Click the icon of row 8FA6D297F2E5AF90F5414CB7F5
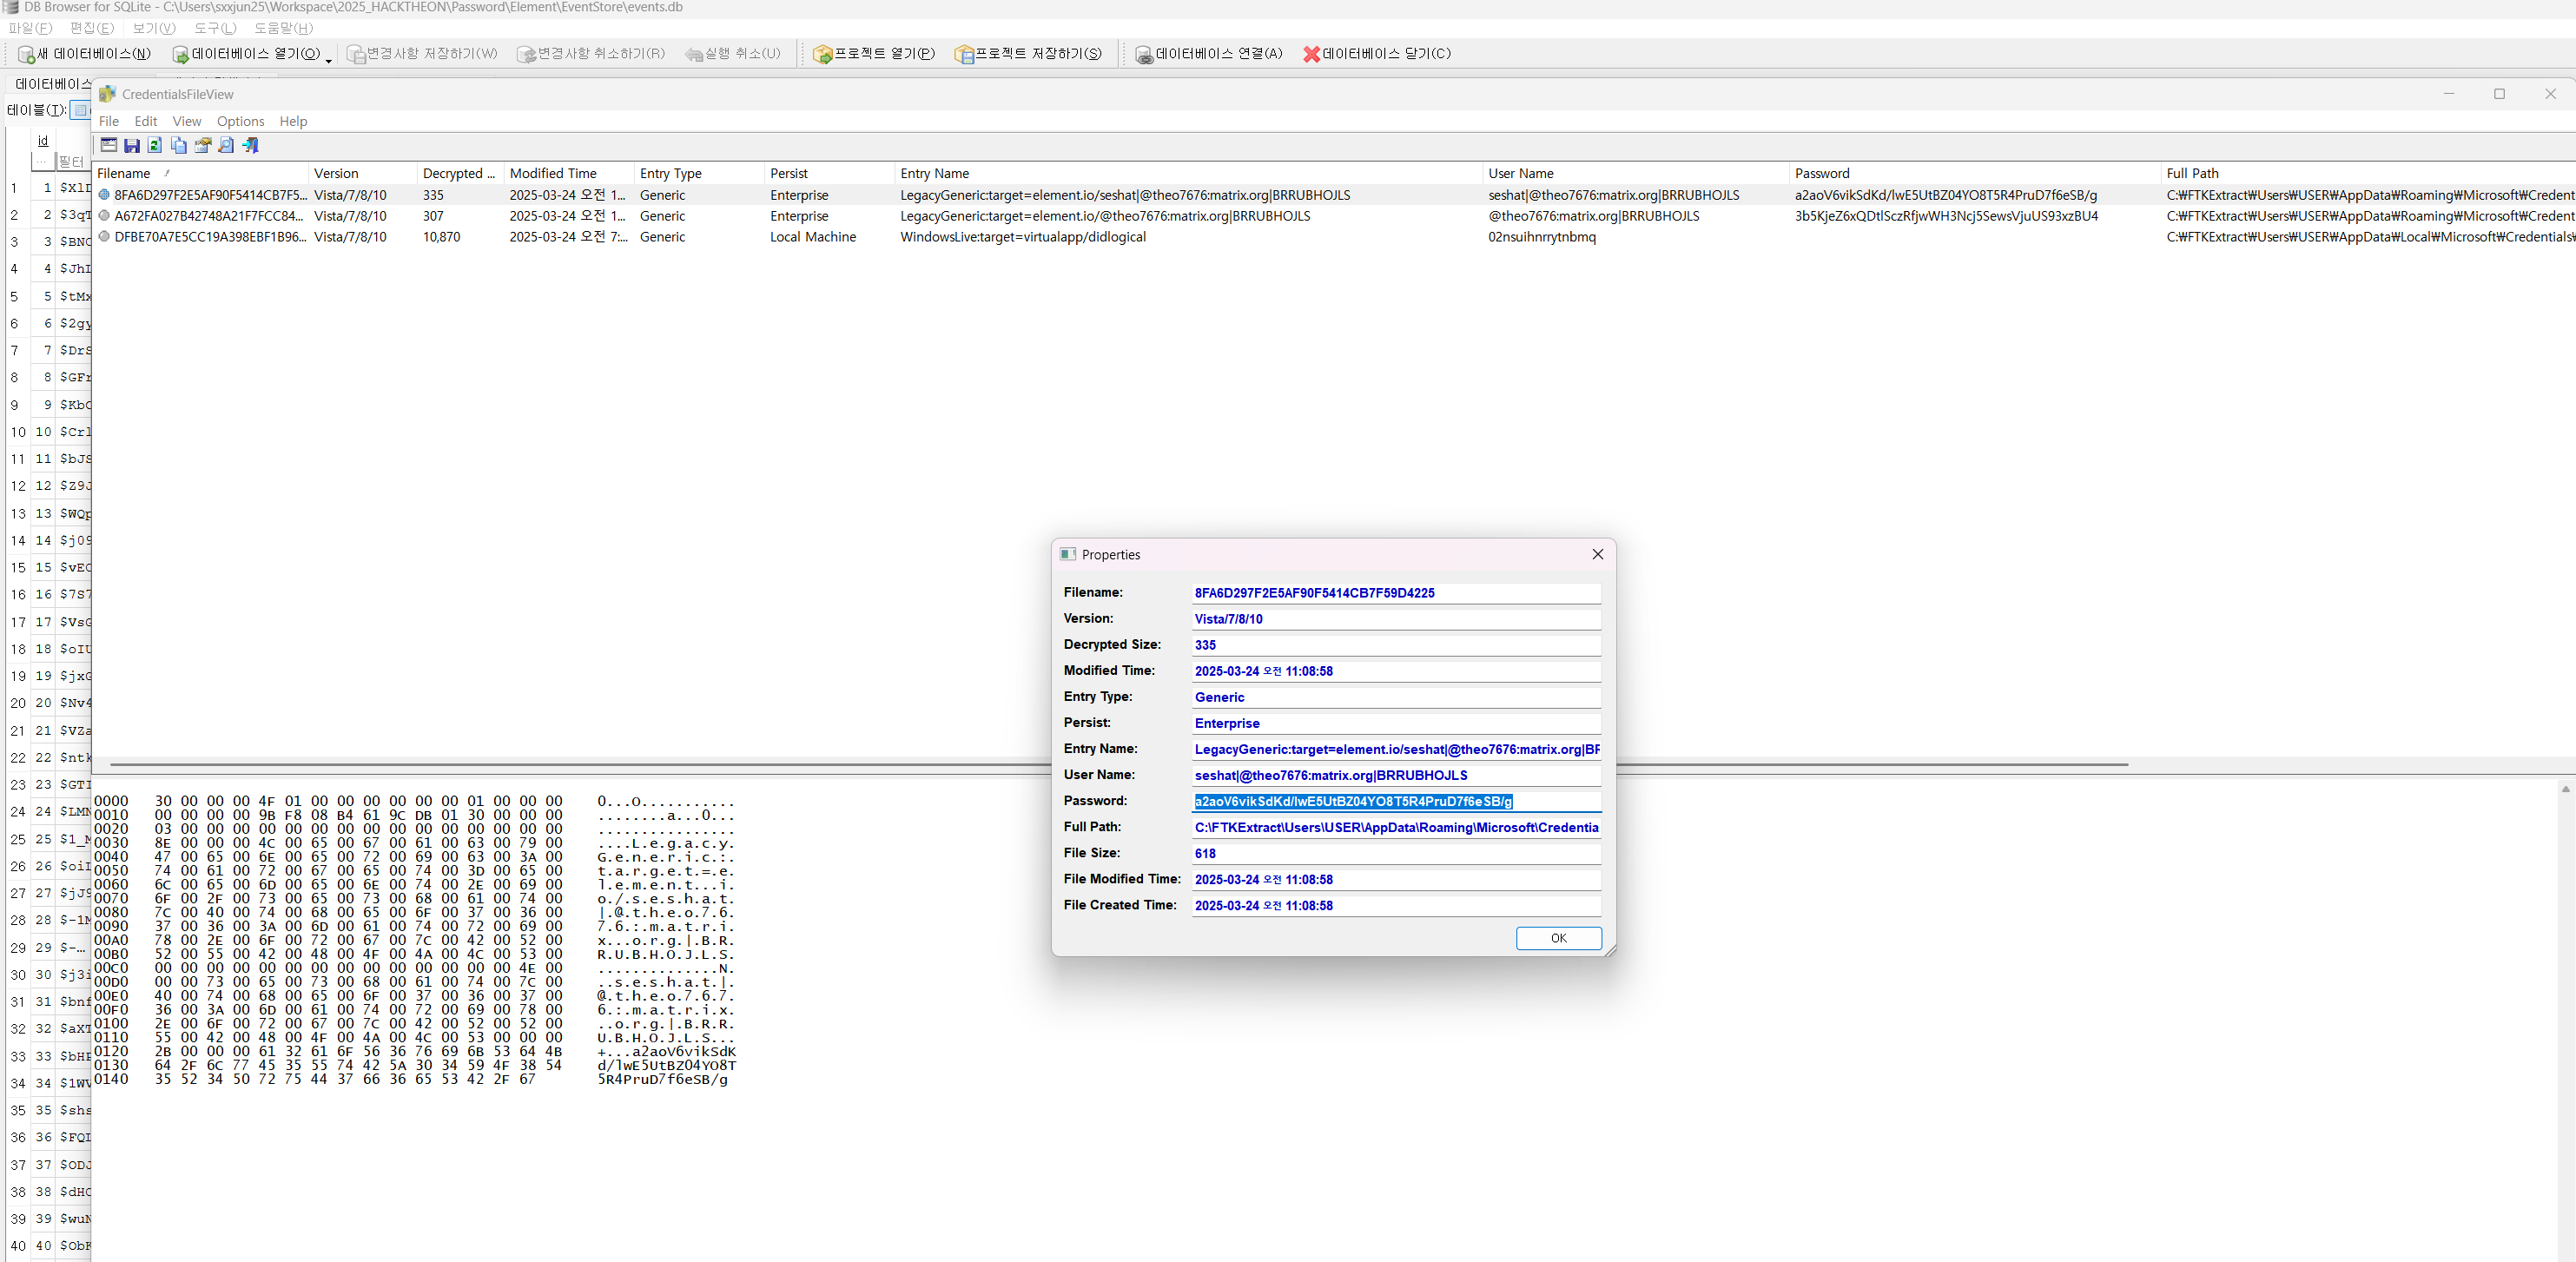This screenshot has width=2576, height=1262. coord(104,195)
